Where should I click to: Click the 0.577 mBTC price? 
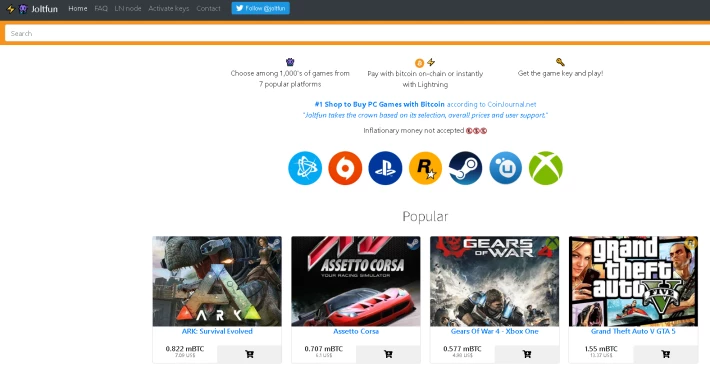pos(462,348)
